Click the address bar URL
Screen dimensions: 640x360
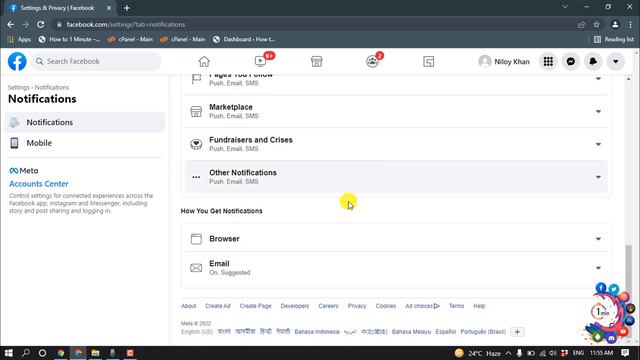pos(126,24)
